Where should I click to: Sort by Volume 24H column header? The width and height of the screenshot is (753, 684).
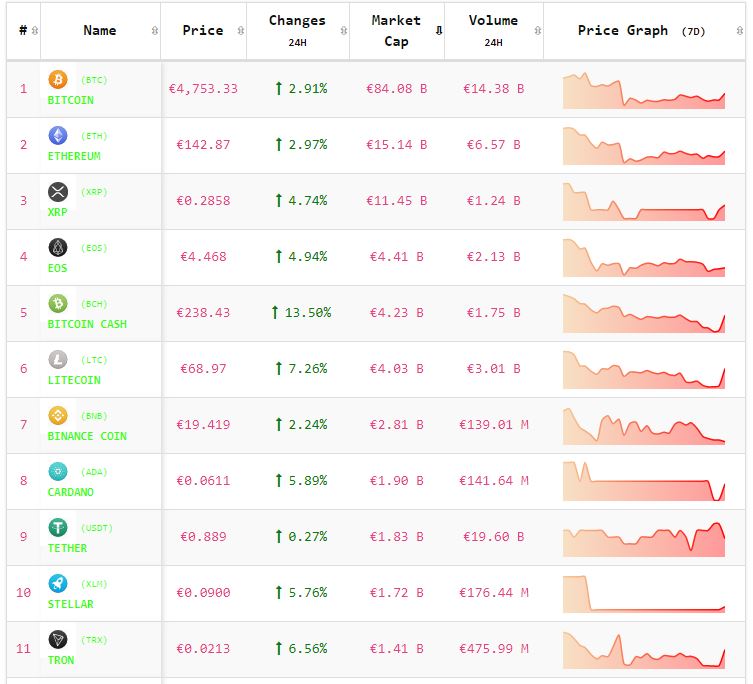pyautogui.click(x=493, y=31)
